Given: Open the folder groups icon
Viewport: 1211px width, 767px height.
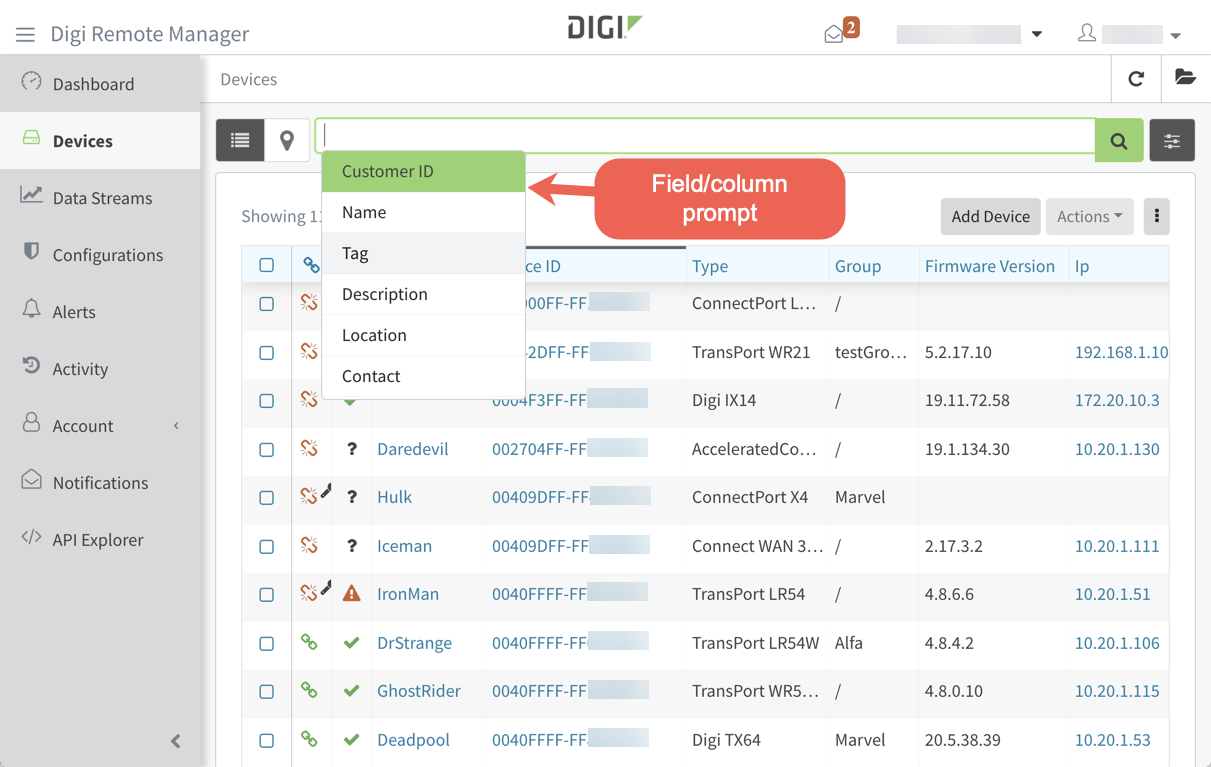Looking at the screenshot, I should [1185, 78].
